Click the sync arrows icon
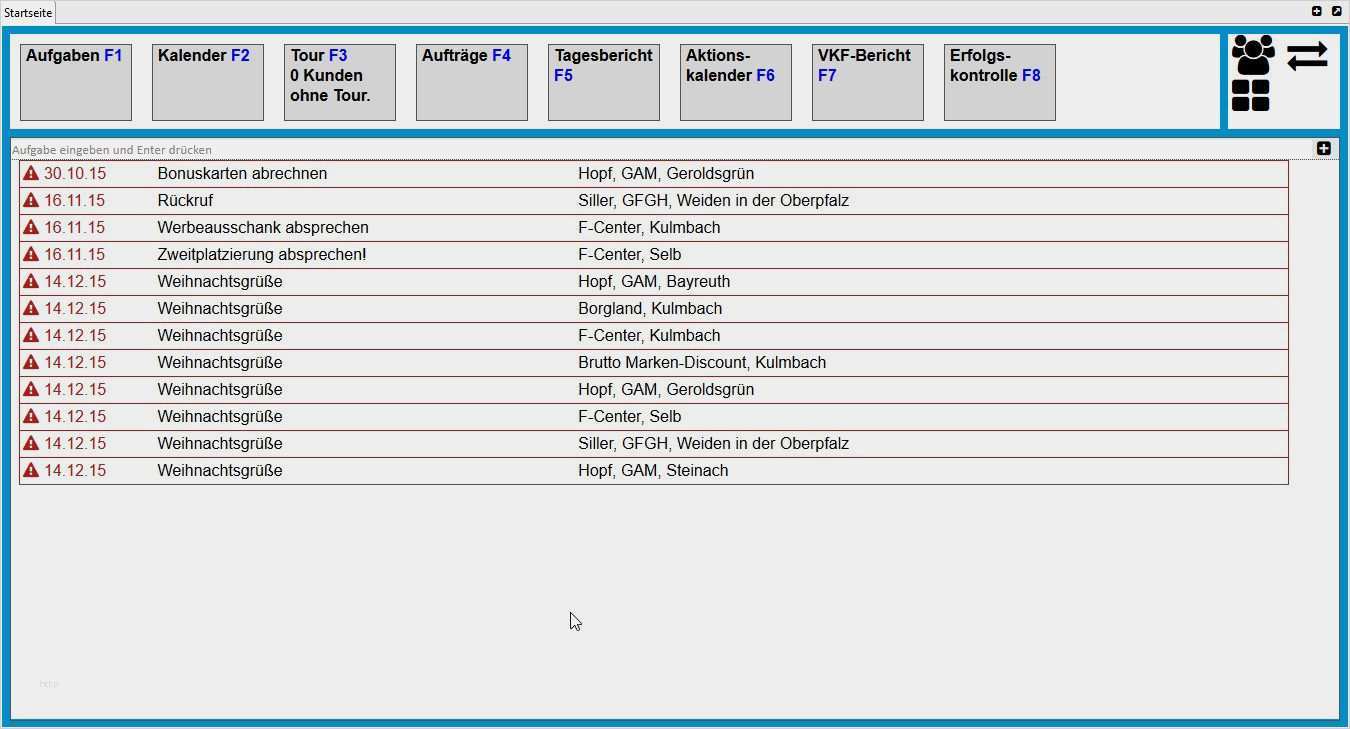 point(1307,56)
